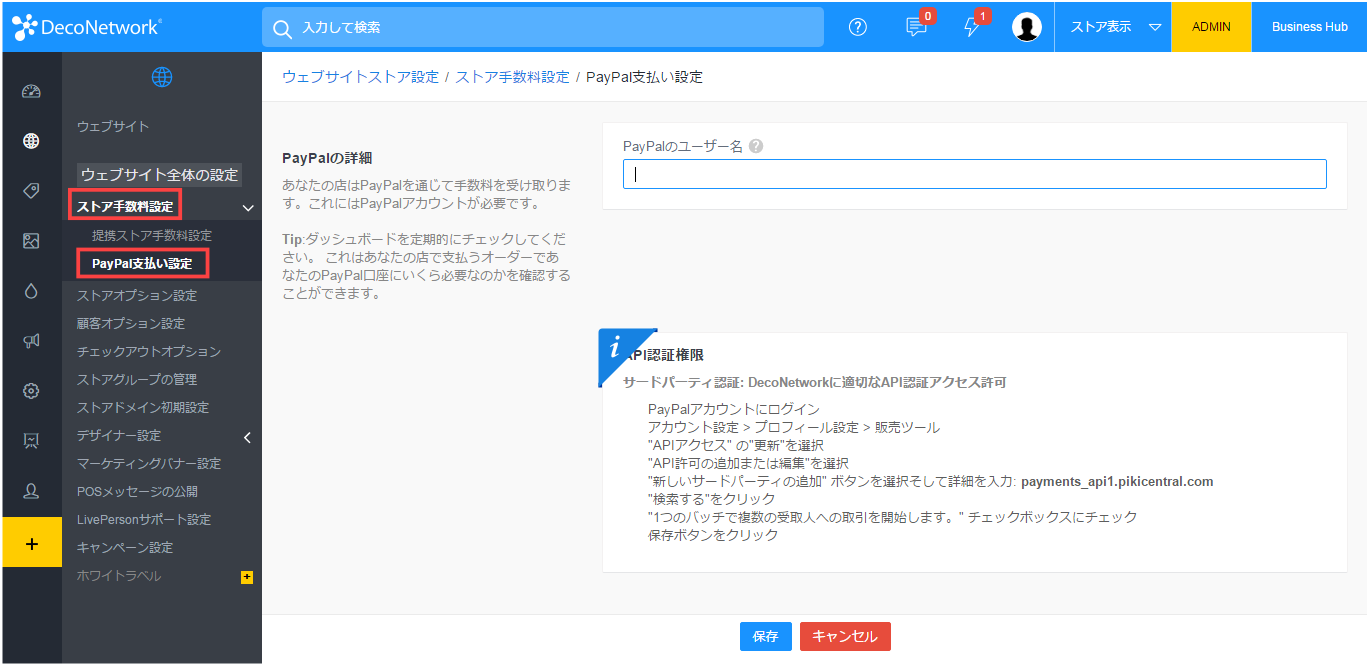Image resolution: width=1368 pixels, height=665 pixels.
Task: Open the ストア表示 dropdown
Action: pyautogui.click(x=1113, y=27)
